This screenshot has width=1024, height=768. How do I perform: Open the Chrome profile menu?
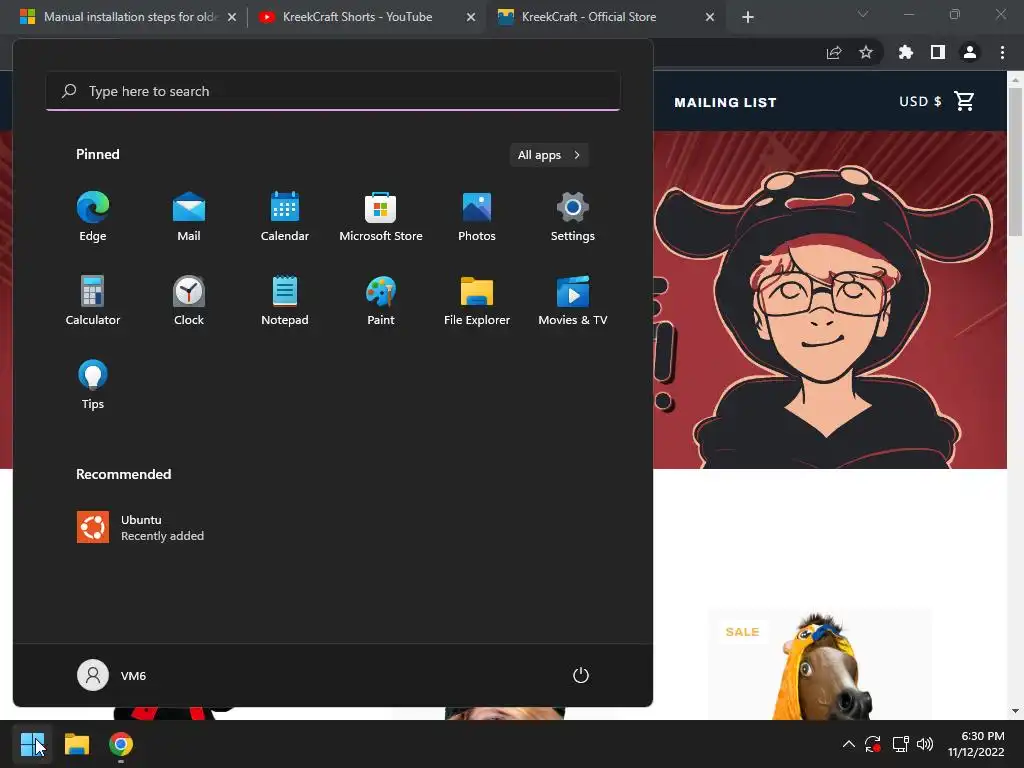tap(970, 52)
